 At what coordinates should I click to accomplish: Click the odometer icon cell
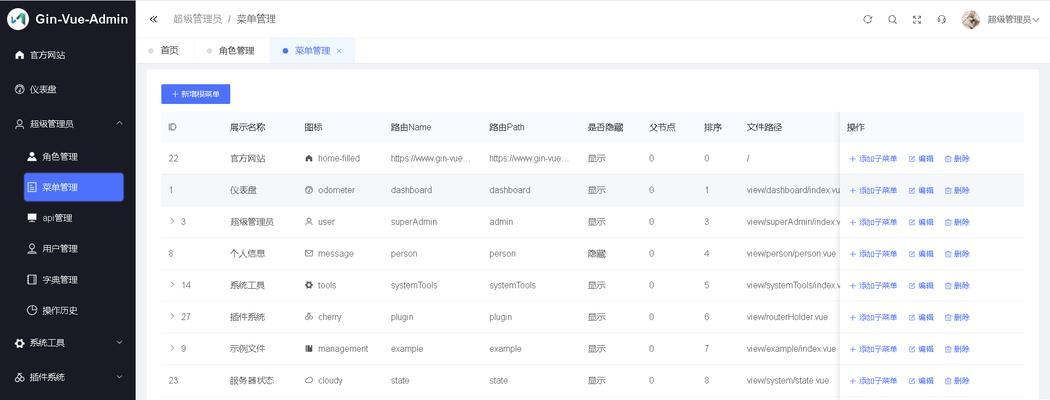(329, 190)
